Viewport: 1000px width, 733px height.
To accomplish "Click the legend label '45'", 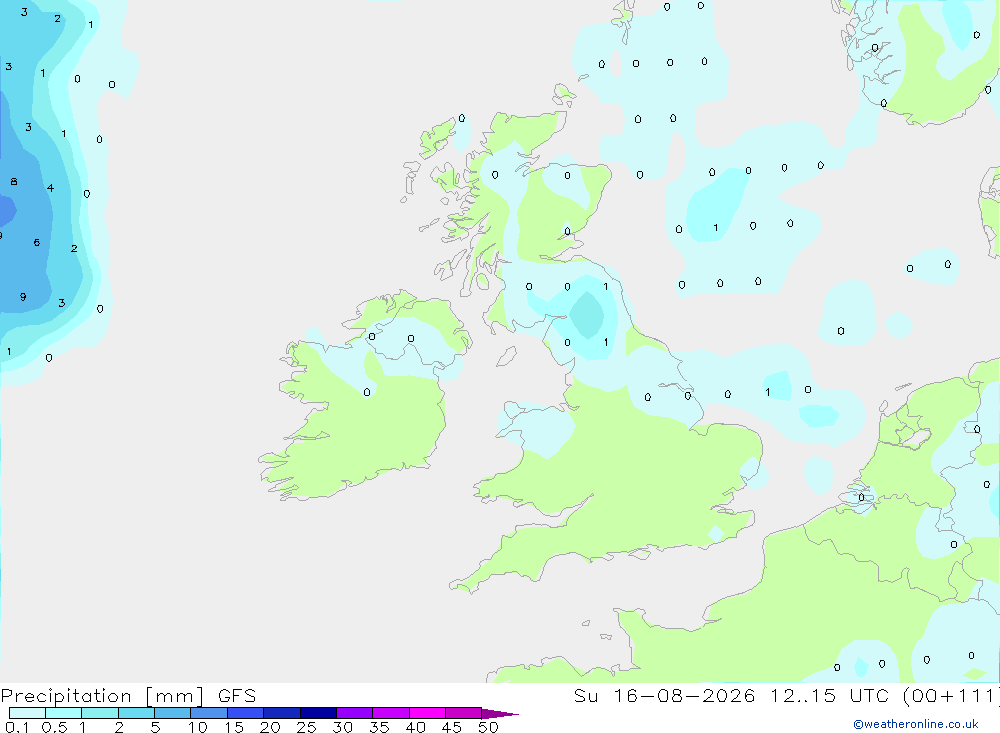I will tap(452, 727).
